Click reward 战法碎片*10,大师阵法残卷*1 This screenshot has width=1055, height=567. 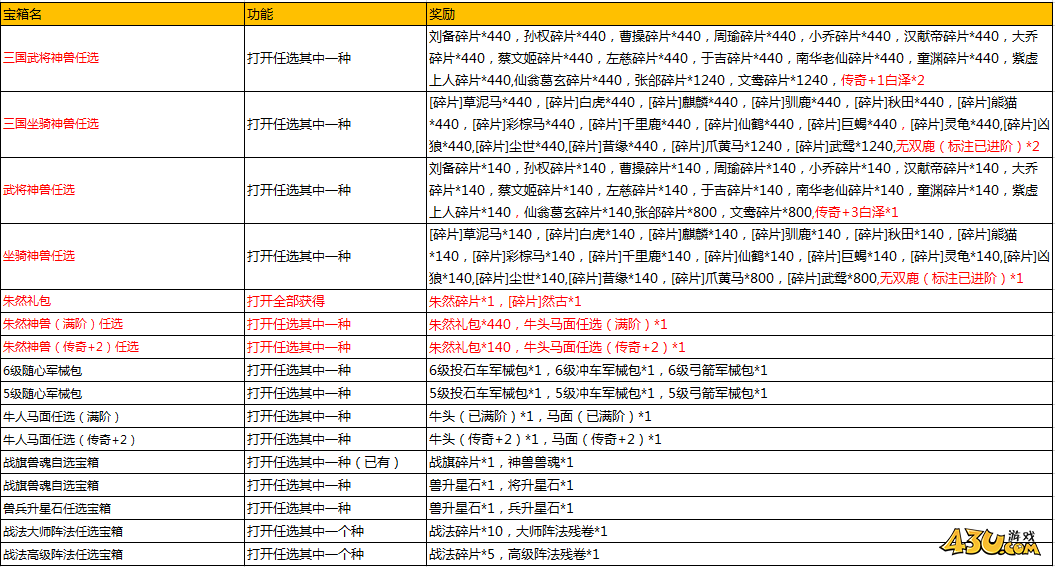click(x=518, y=531)
